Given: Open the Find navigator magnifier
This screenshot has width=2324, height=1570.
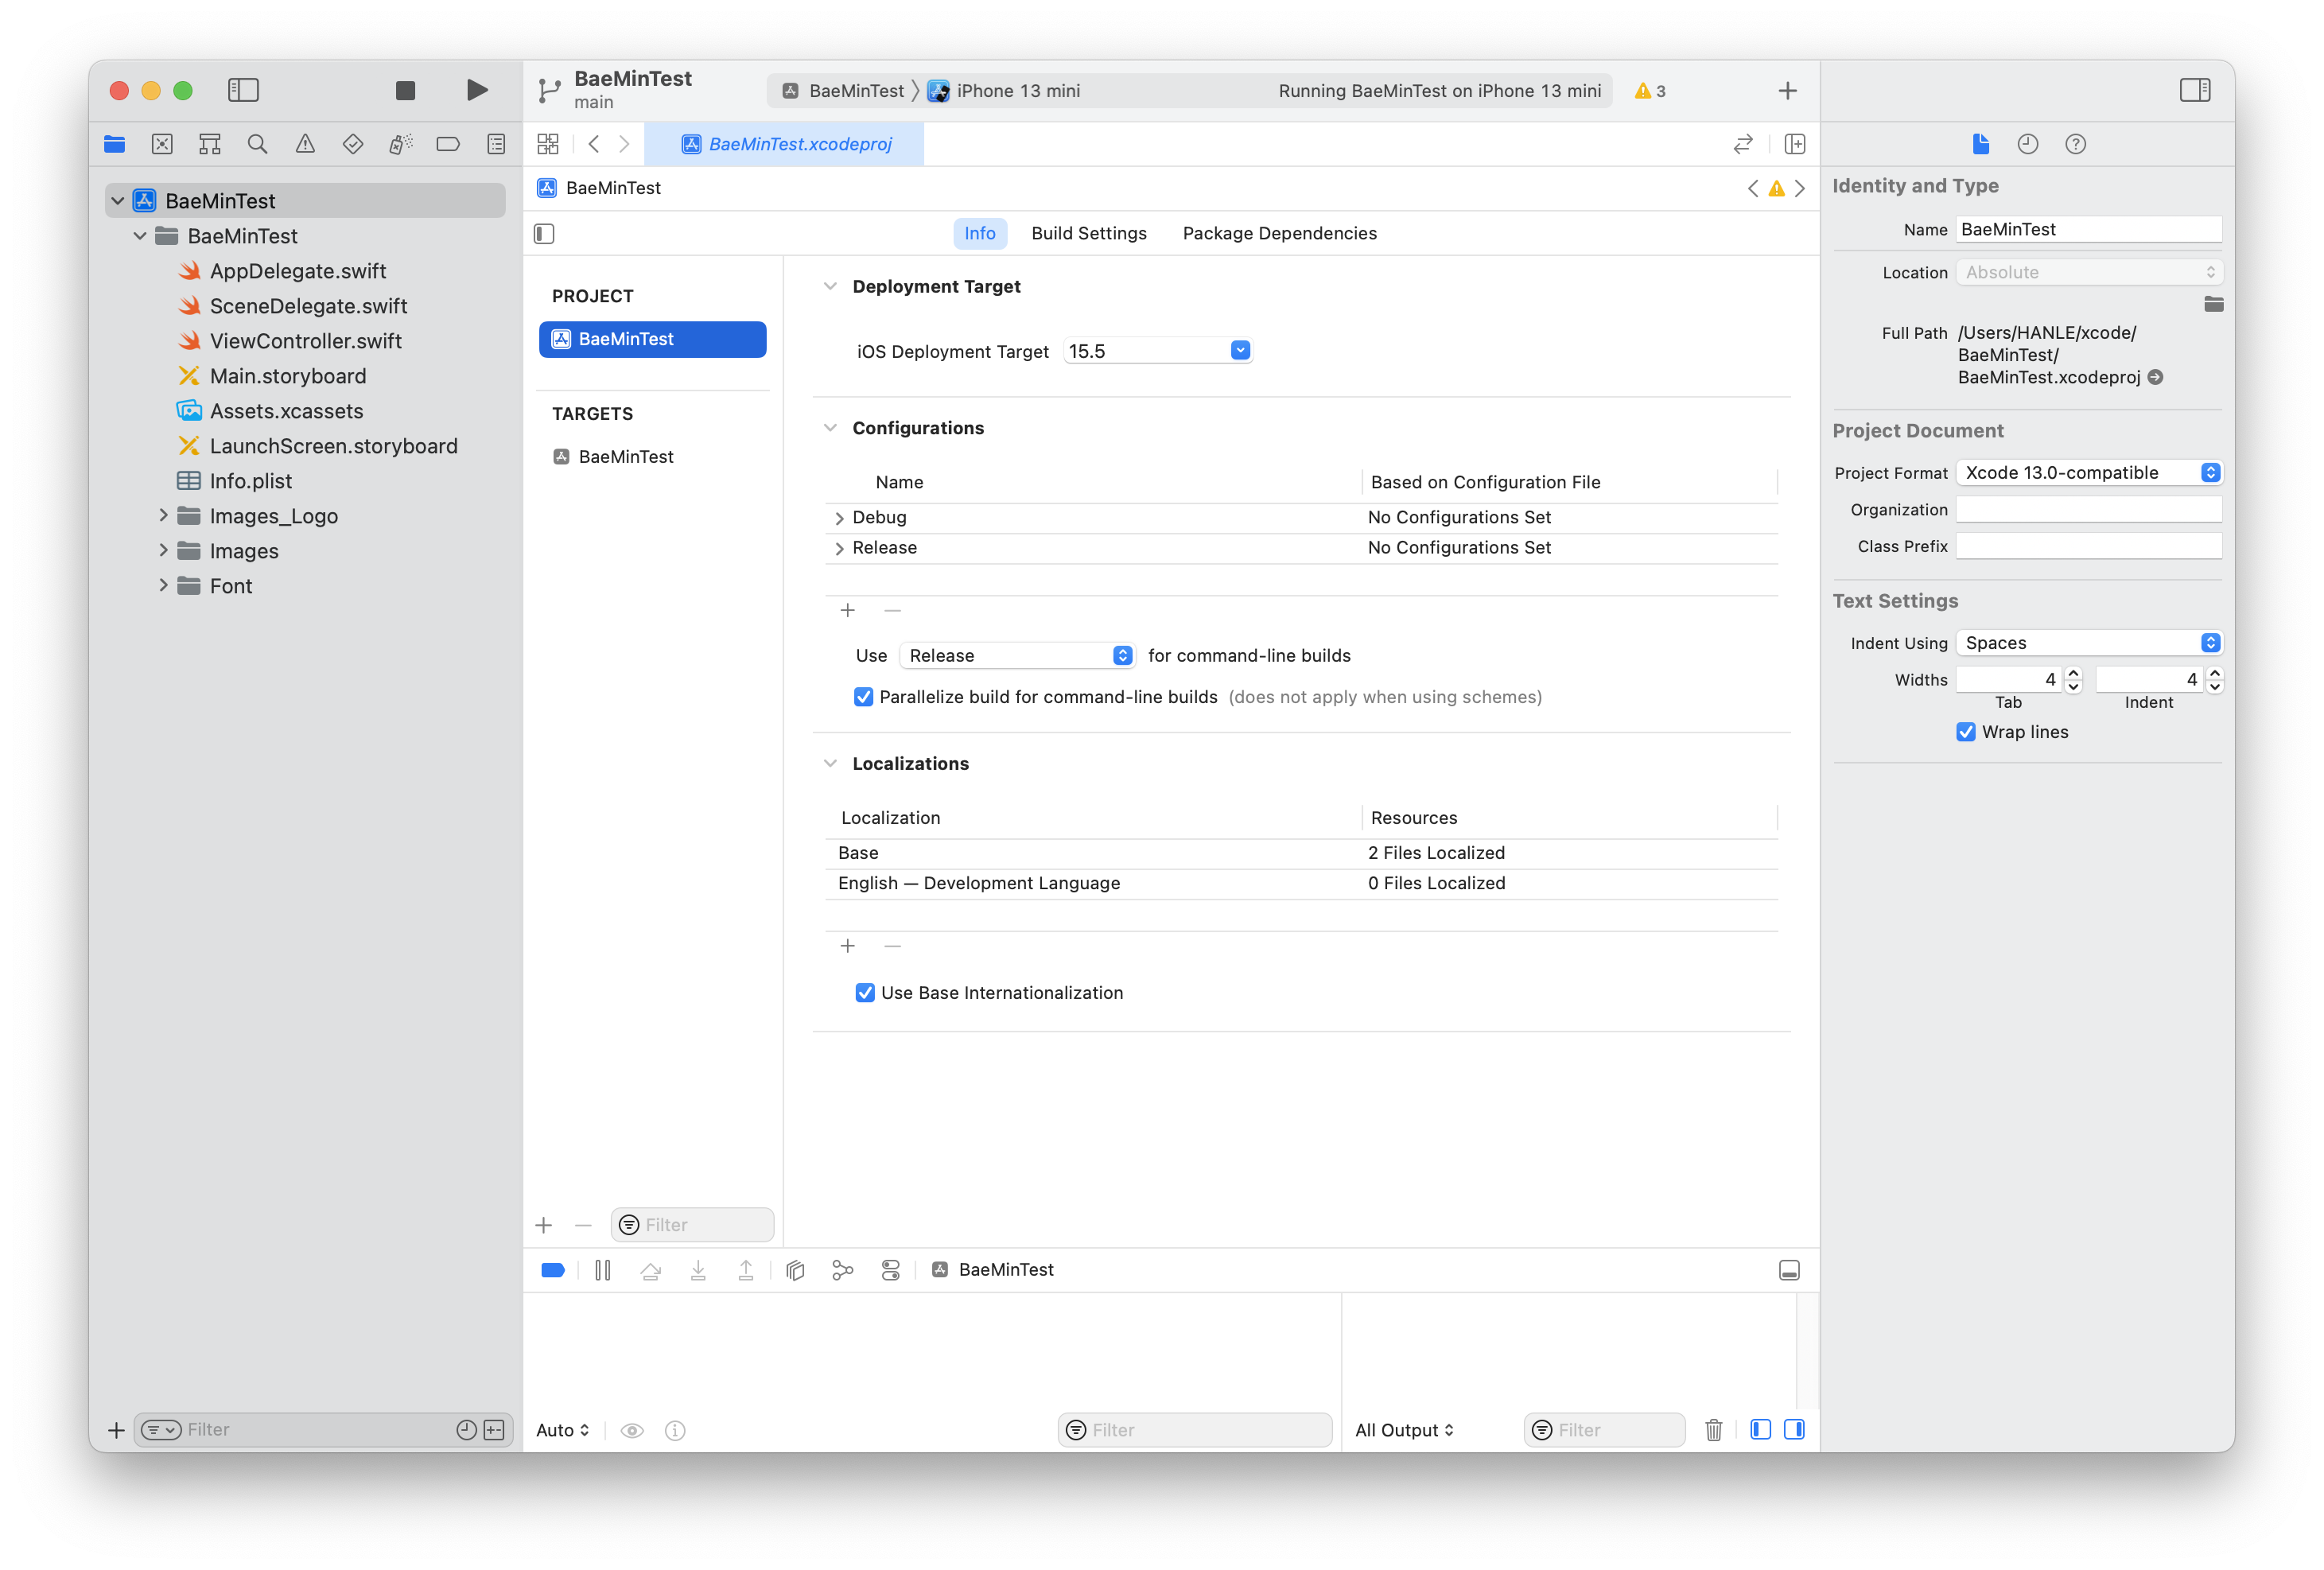Looking at the screenshot, I should point(257,144).
